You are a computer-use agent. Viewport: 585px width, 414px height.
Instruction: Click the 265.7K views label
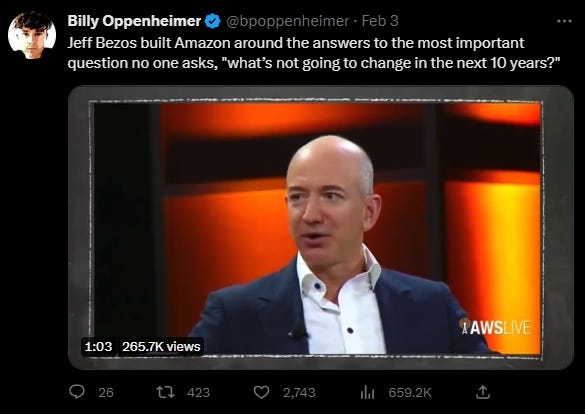coord(161,346)
